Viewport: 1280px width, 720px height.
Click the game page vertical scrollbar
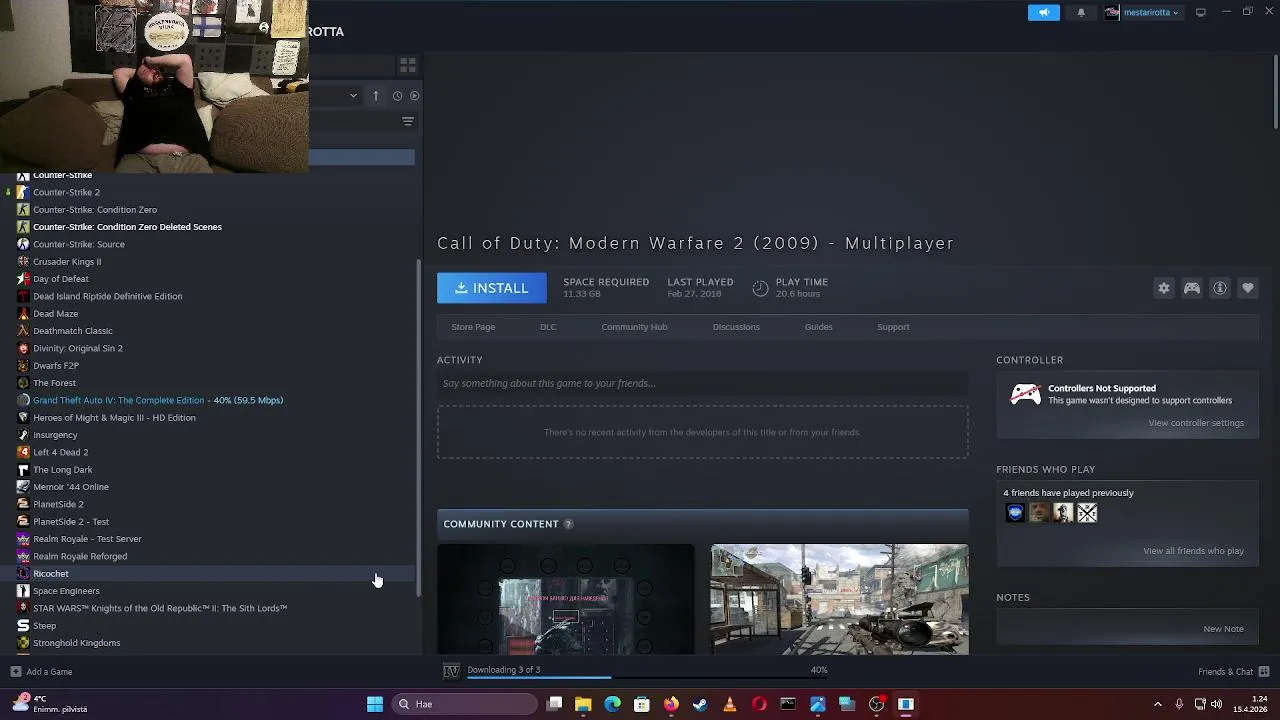[1275, 90]
